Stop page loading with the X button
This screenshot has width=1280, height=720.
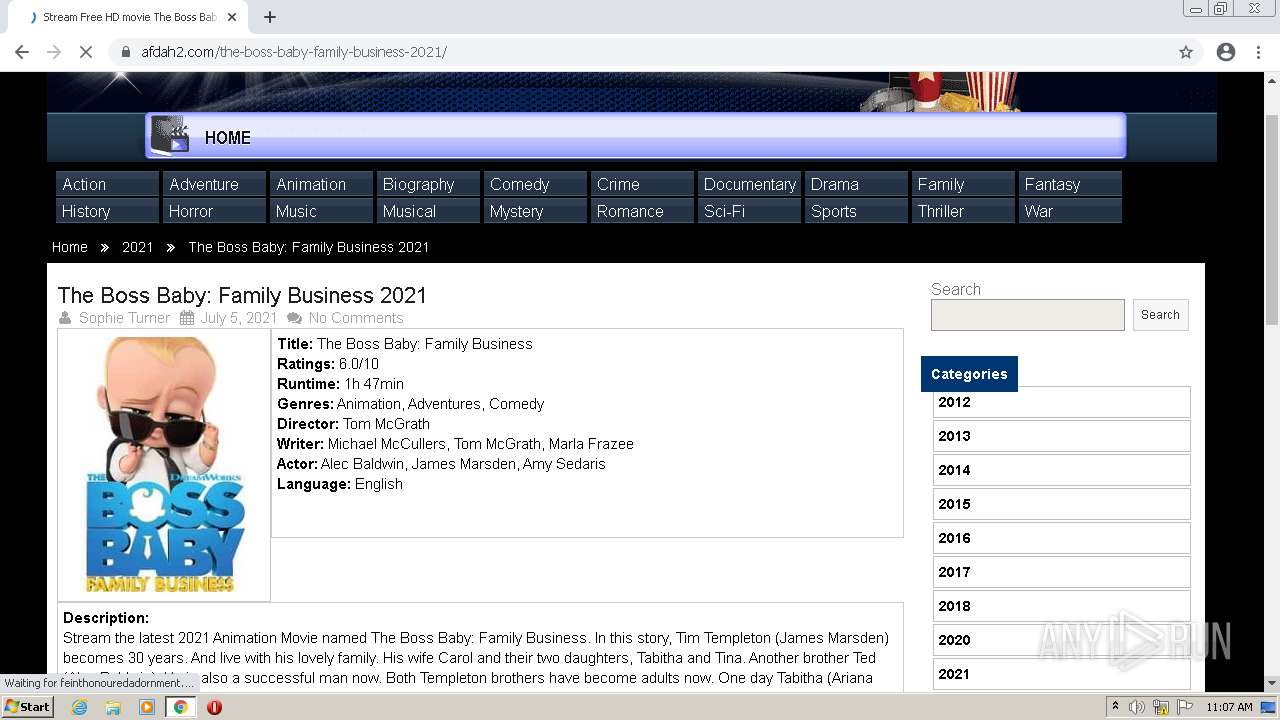tap(86, 52)
